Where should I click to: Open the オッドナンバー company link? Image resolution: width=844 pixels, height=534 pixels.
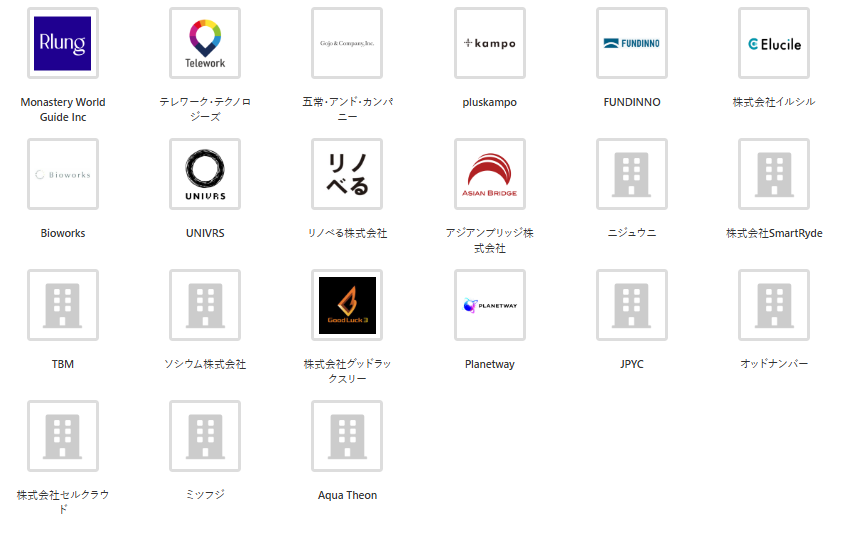pyautogui.click(x=774, y=364)
